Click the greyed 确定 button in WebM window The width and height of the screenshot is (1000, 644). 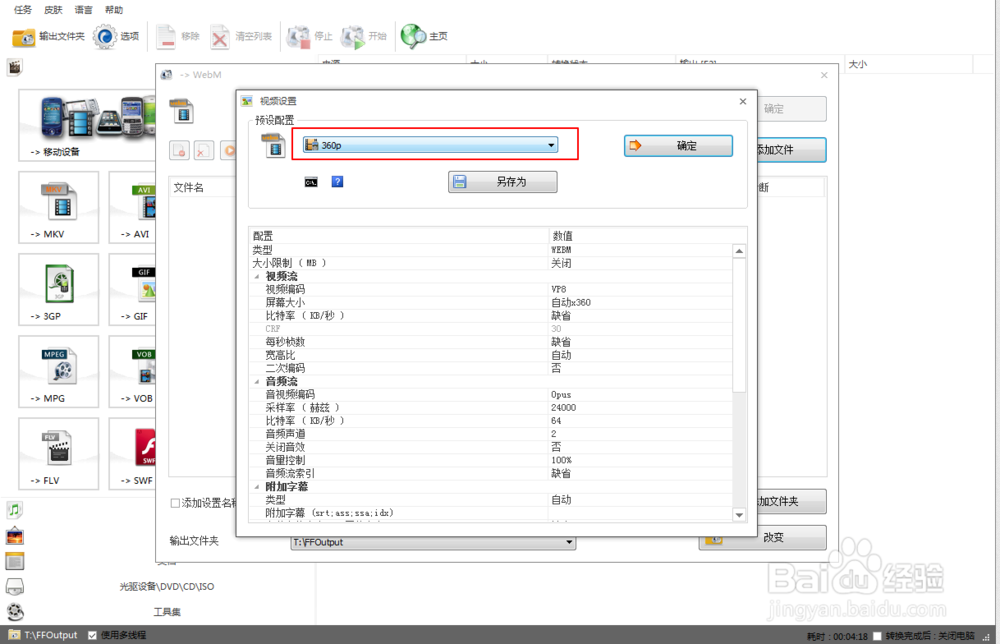792,109
